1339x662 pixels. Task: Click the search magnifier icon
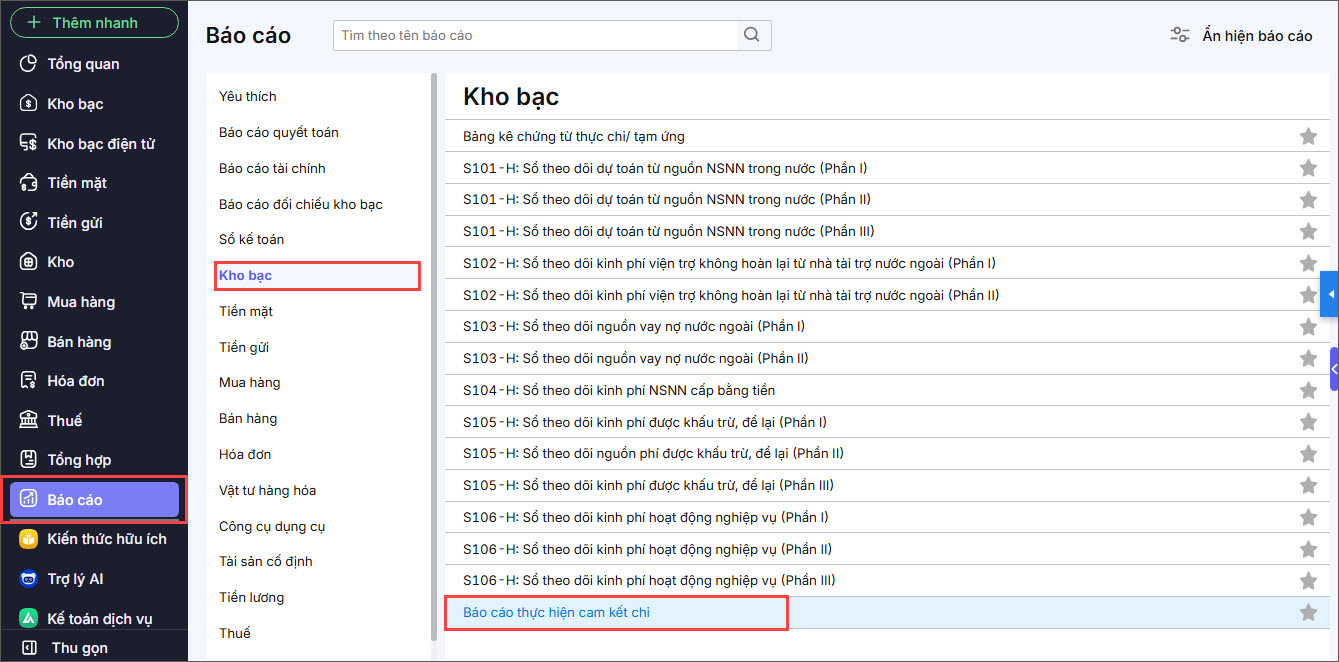coord(753,35)
